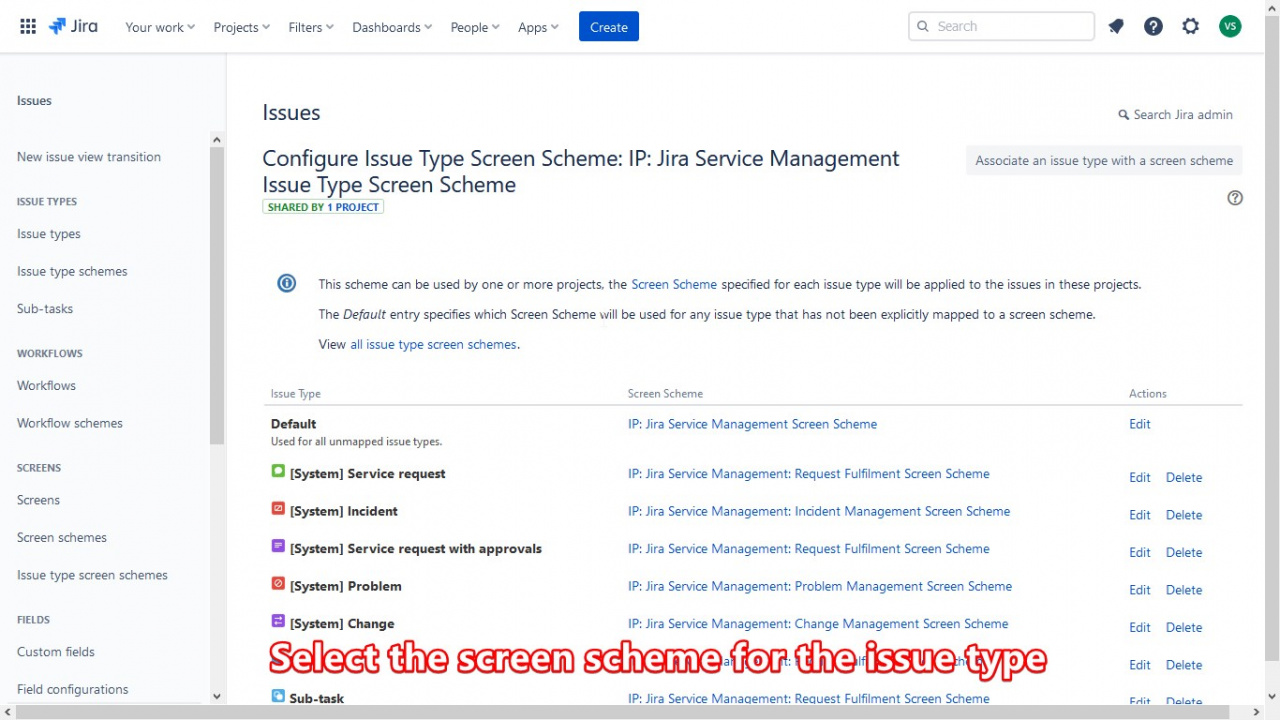Follow the all issue type screen schemes link

coord(433,344)
